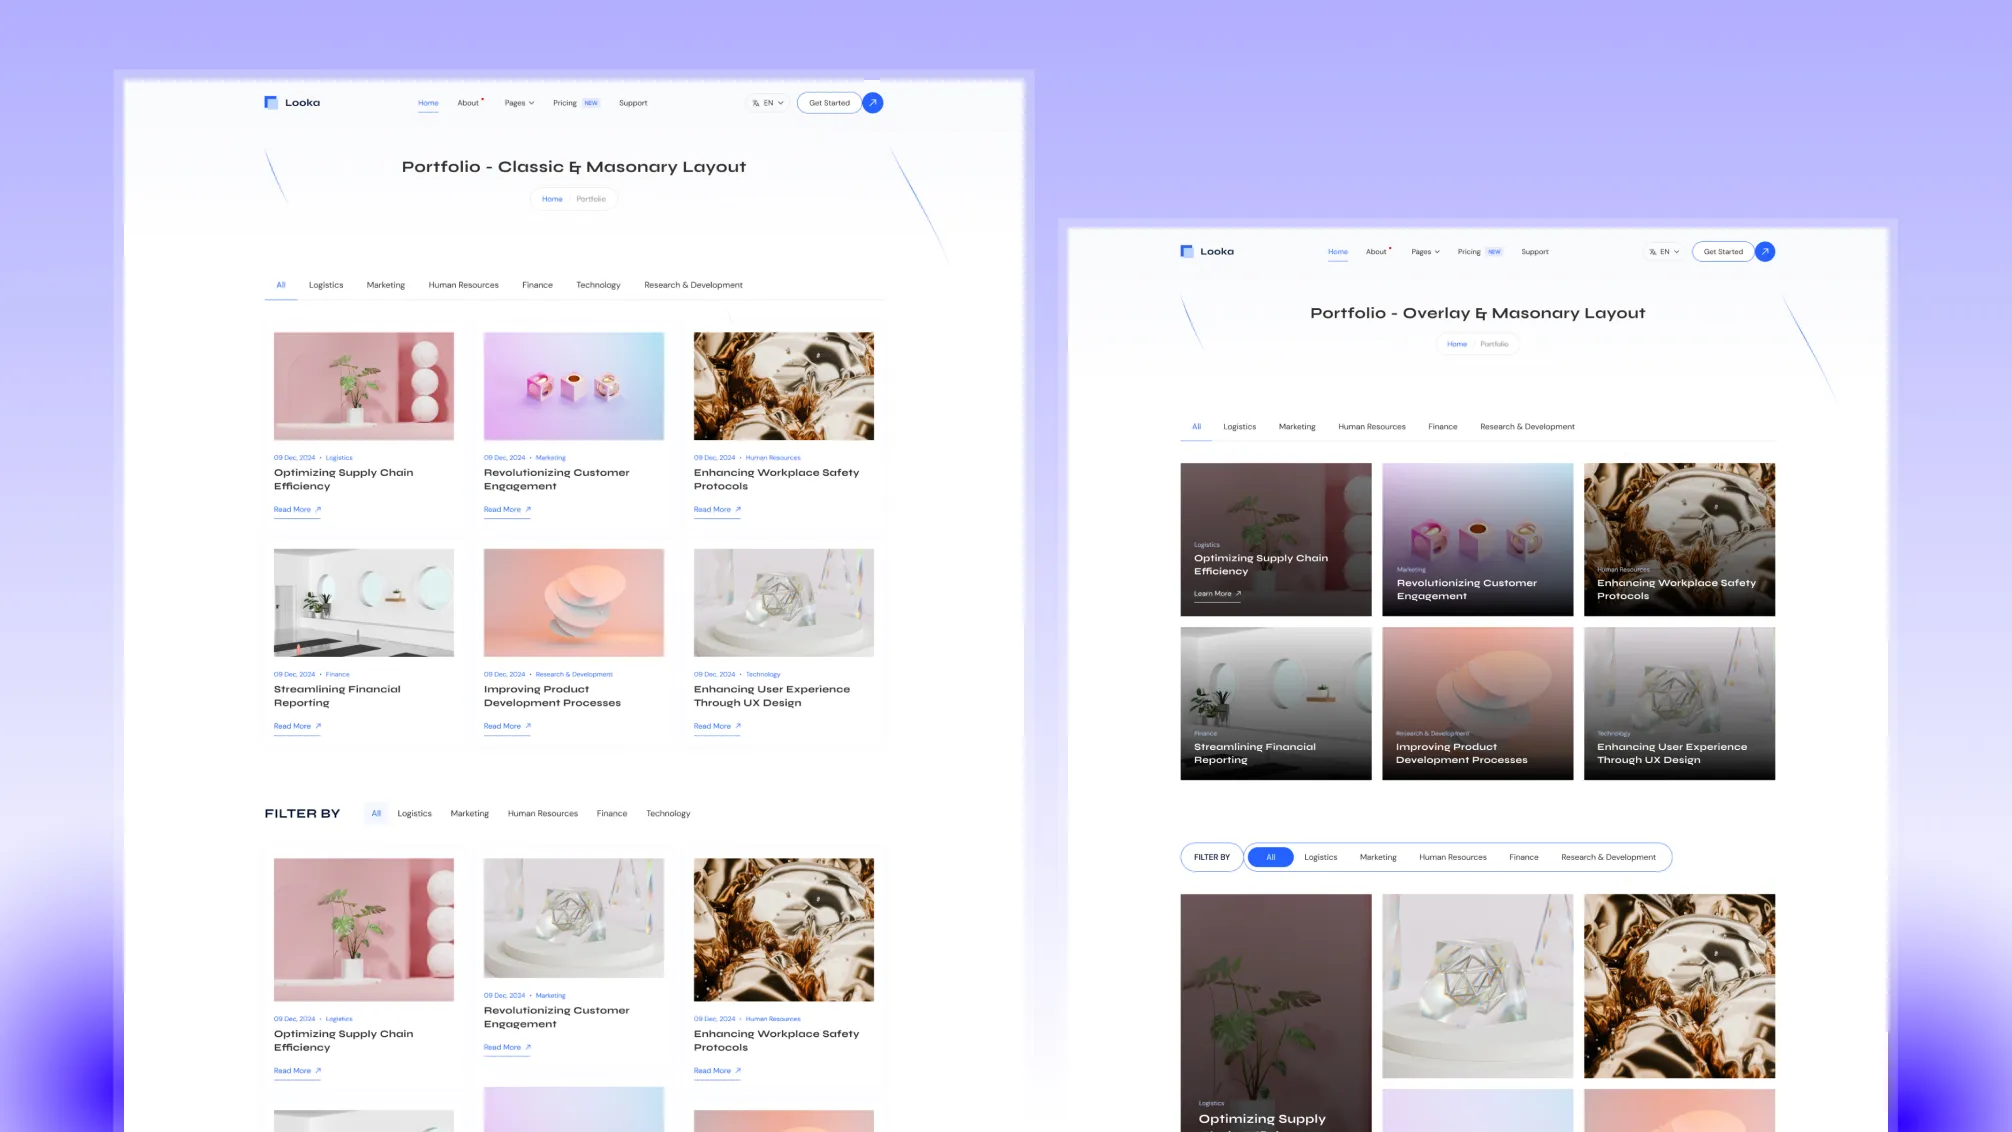Click Home breadcrumb link under Classic Masonary title
This screenshot has width=2012, height=1132.
pos(552,199)
